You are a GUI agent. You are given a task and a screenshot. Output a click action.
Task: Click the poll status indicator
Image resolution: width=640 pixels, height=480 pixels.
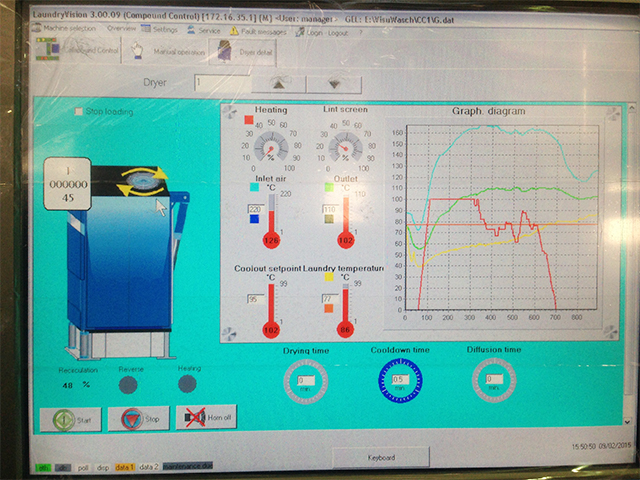click(83, 467)
